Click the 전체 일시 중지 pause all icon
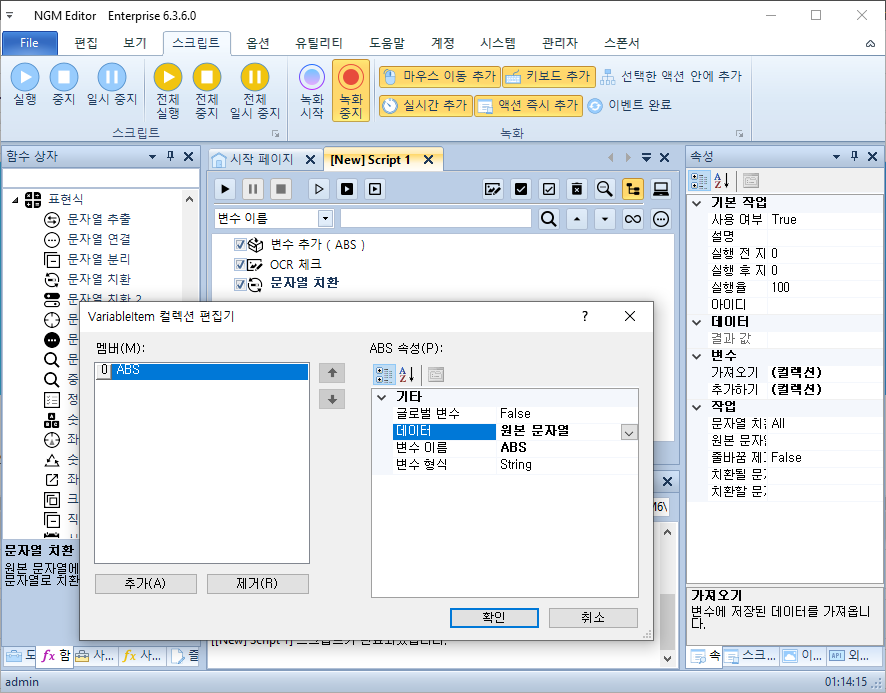Screen dimensions: 886x693 255,91
